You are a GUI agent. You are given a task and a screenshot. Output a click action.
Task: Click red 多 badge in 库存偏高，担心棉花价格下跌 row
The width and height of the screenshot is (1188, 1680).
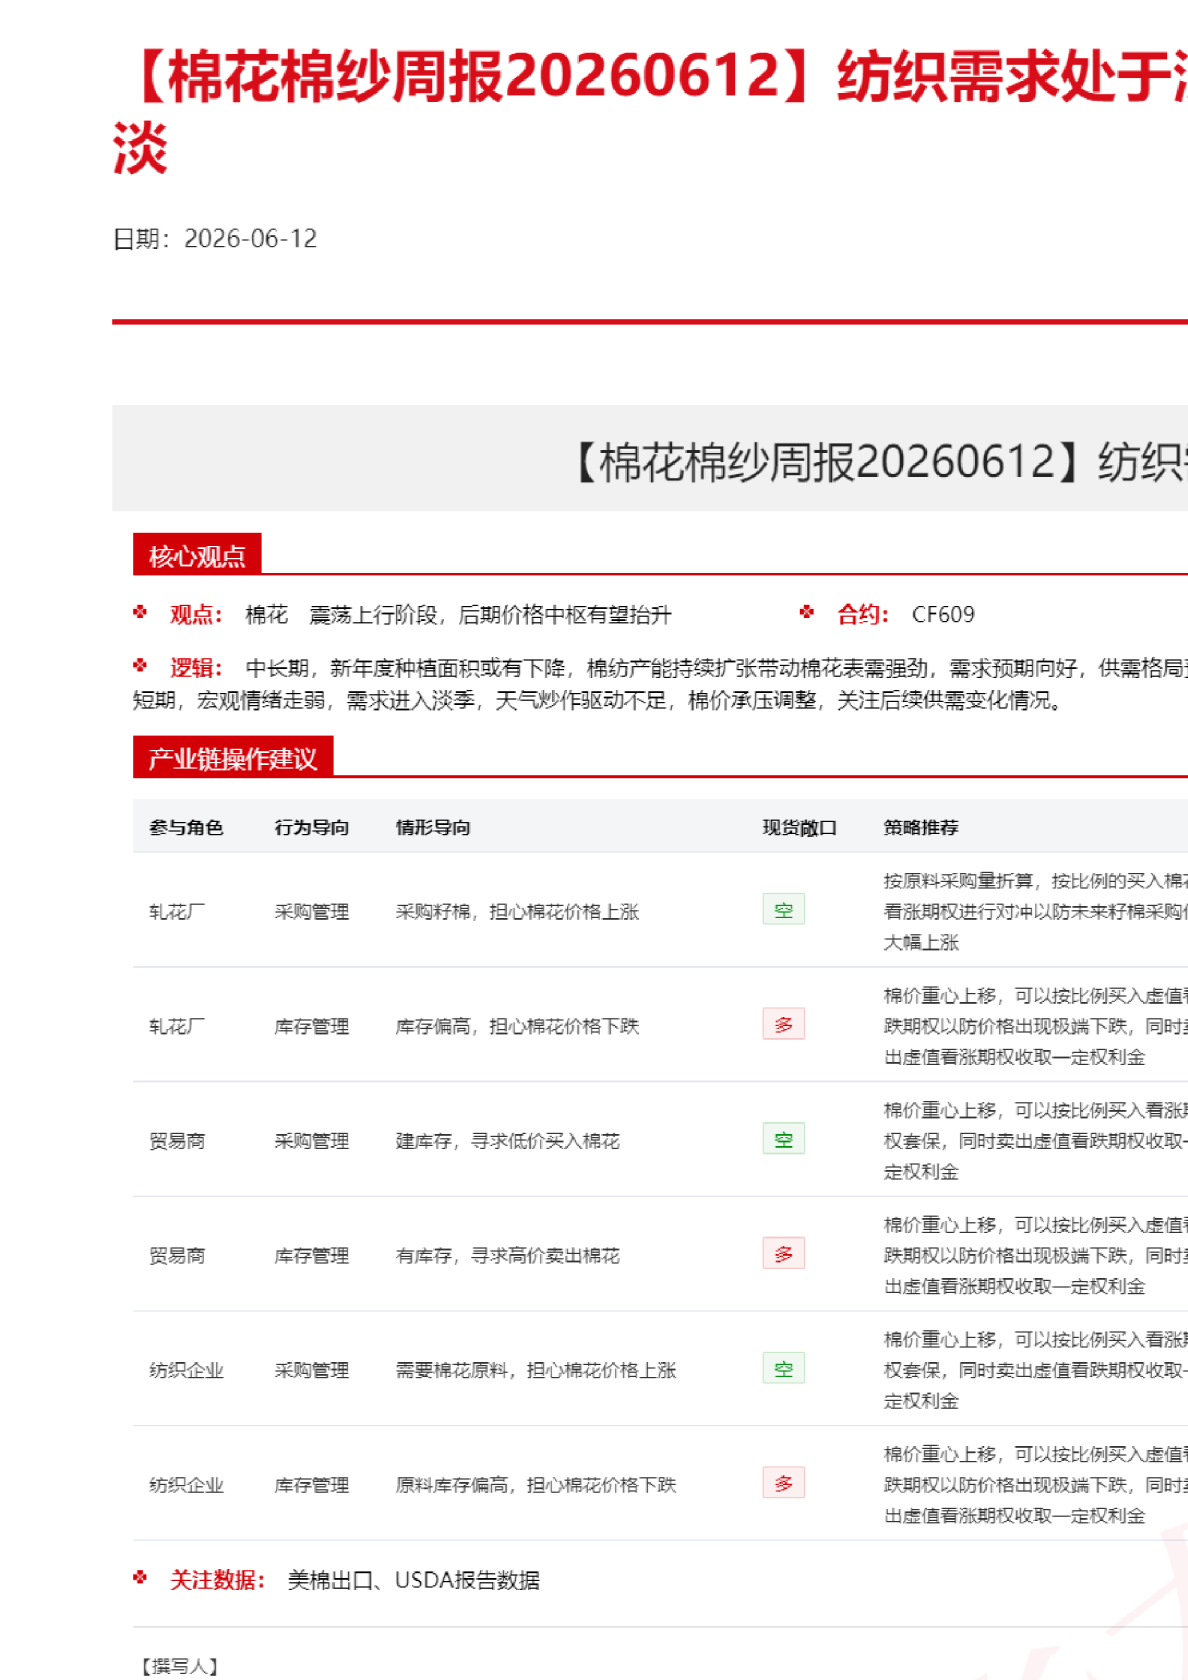[x=784, y=1025]
